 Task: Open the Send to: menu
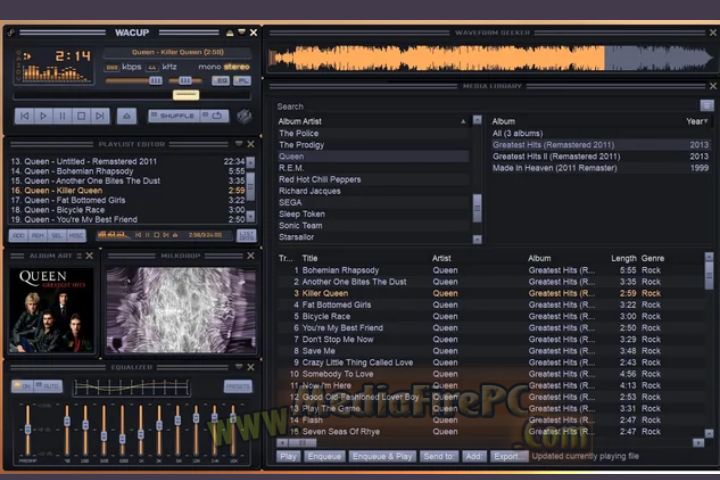click(x=439, y=456)
